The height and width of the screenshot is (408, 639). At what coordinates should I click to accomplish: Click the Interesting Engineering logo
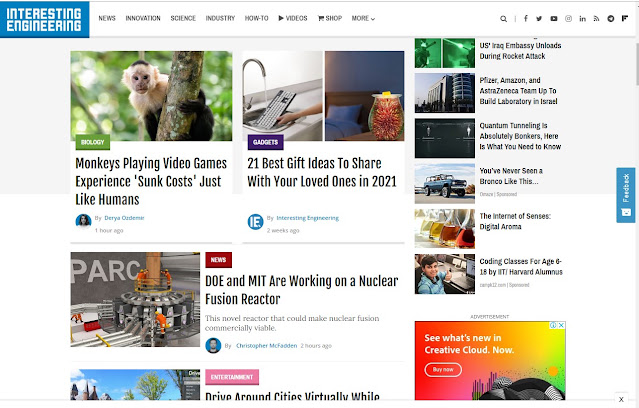[x=44, y=19]
